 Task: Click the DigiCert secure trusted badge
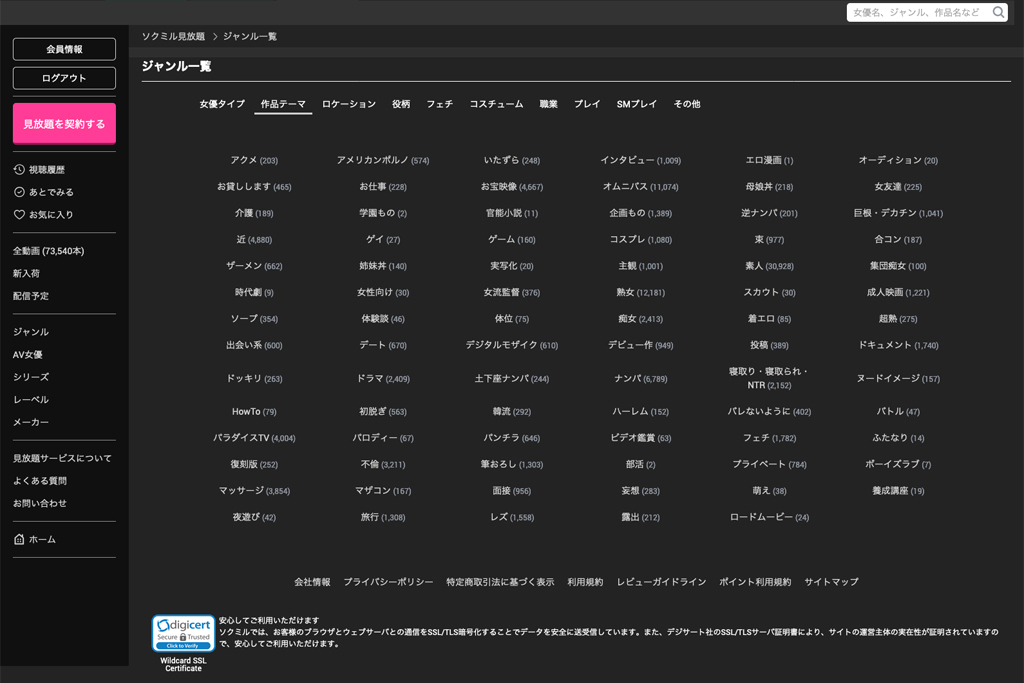coord(183,634)
